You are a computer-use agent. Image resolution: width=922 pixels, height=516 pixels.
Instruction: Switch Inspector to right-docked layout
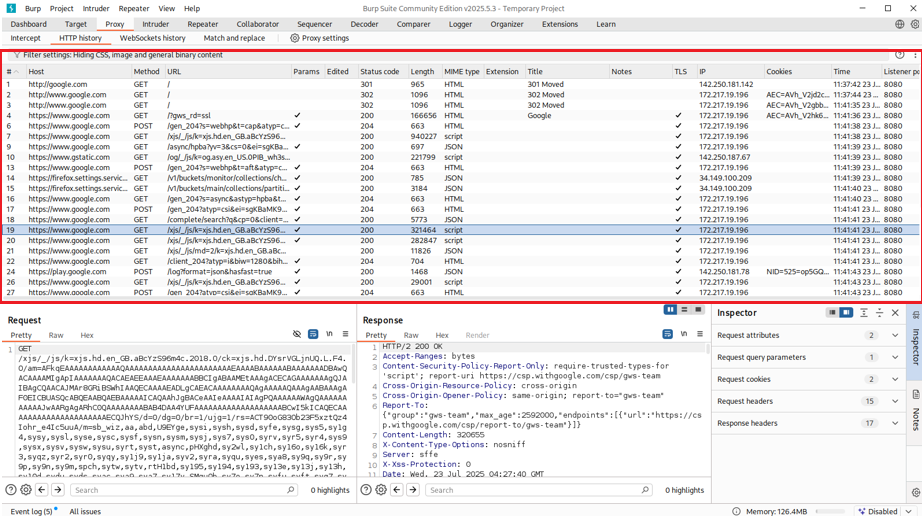(x=846, y=313)
